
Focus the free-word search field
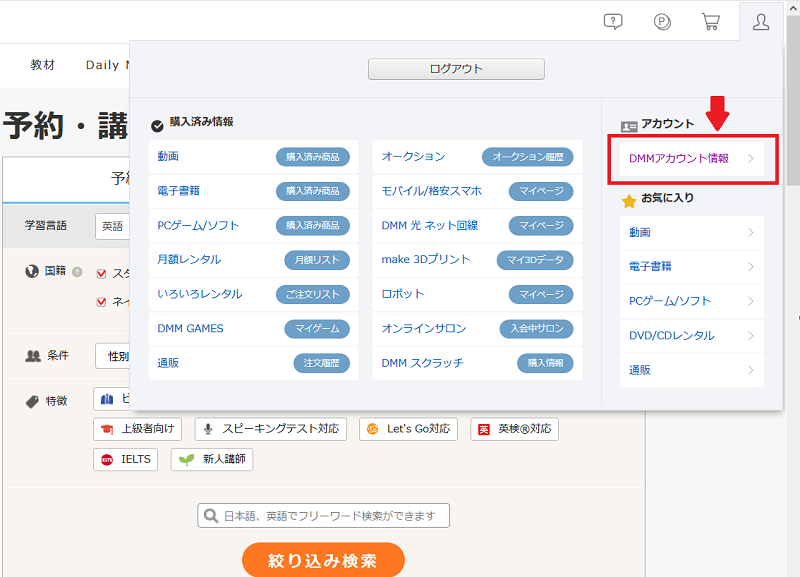(x=323, y=515)
